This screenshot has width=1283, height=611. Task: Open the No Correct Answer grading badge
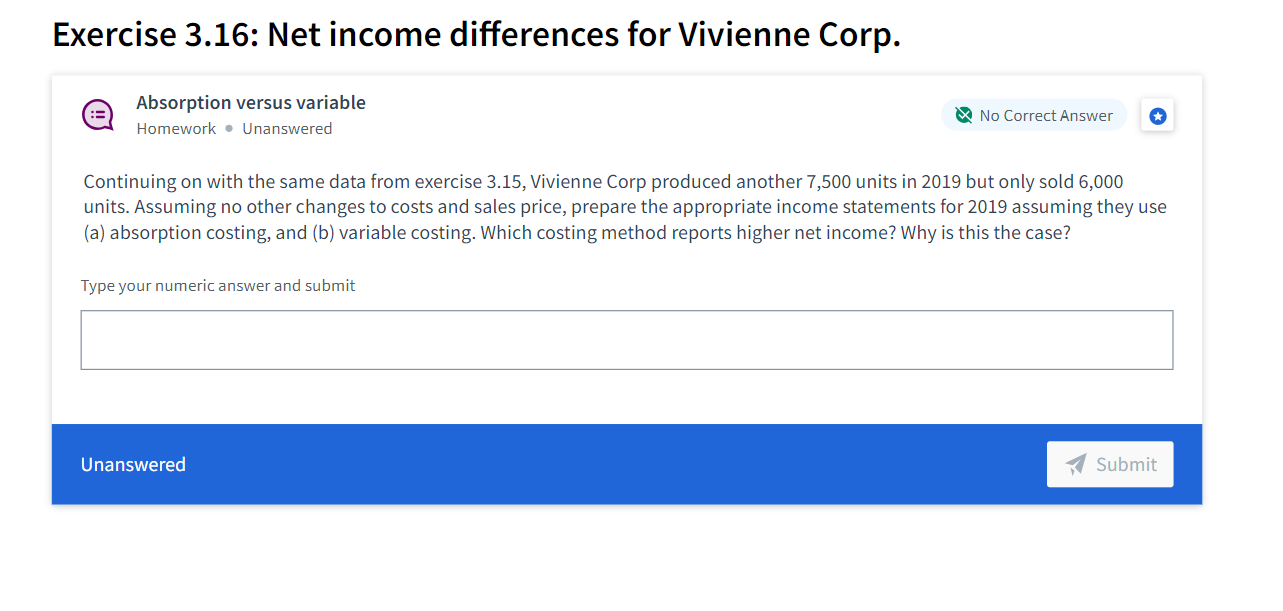(x=1034, y=114)
